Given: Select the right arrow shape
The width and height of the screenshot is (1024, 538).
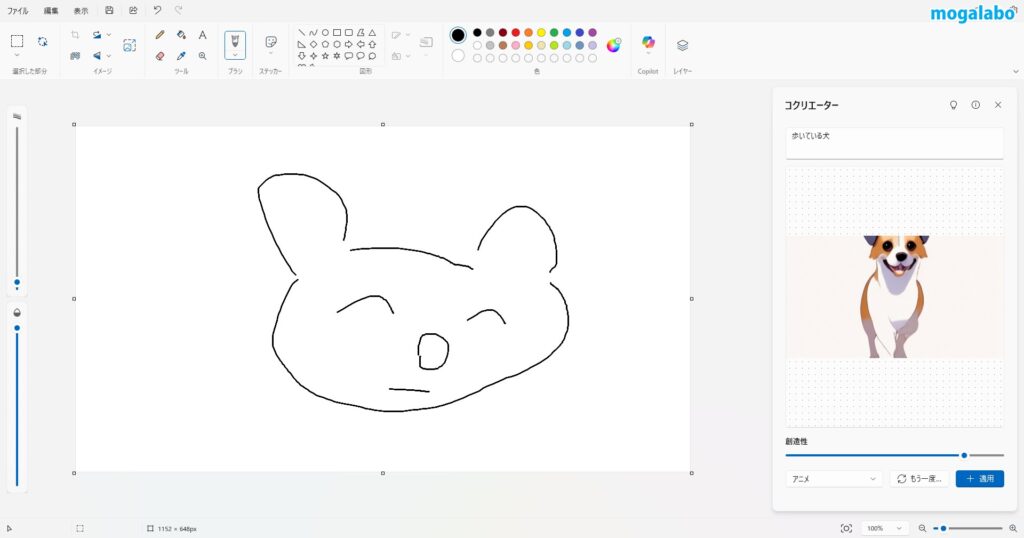Looking at the screenshot, I should coord(348,44).
